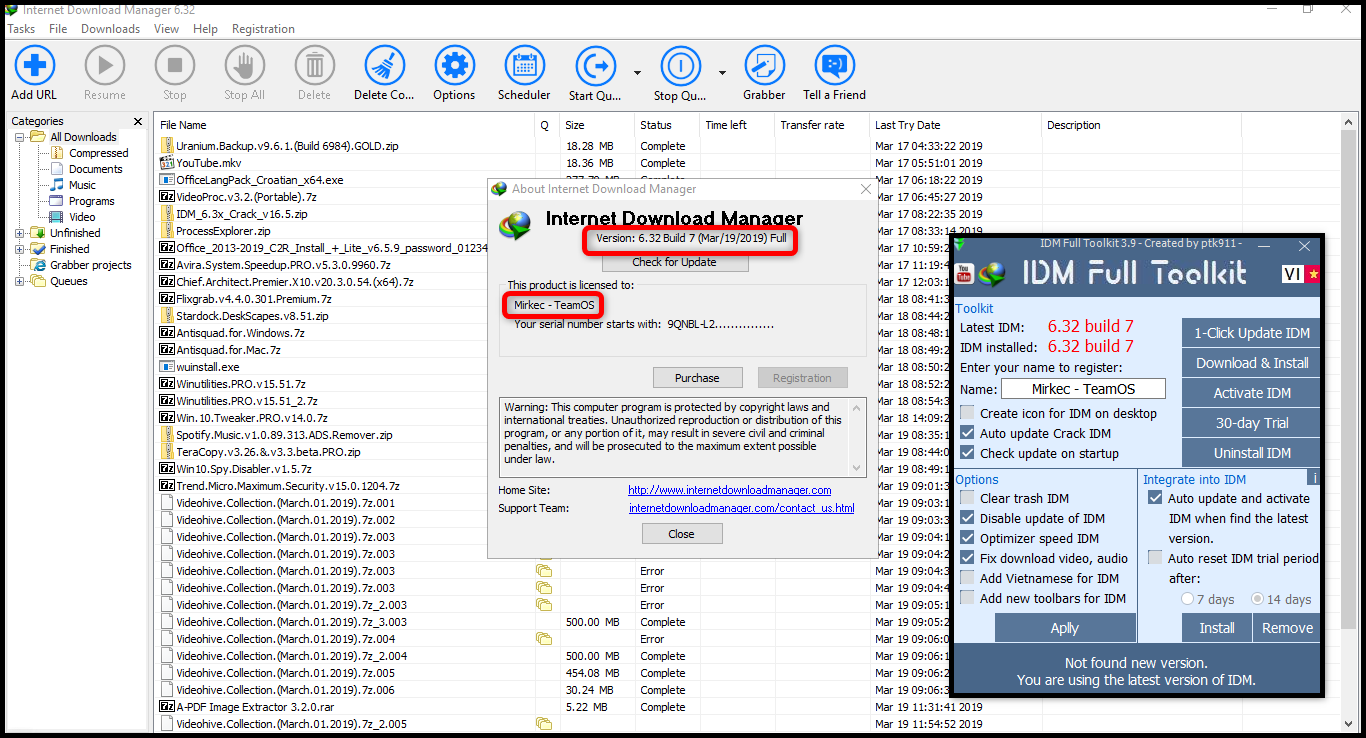Screen dimensions: 1366x738
Task: Click the Activate IDM button
Action: point(1252,393)
